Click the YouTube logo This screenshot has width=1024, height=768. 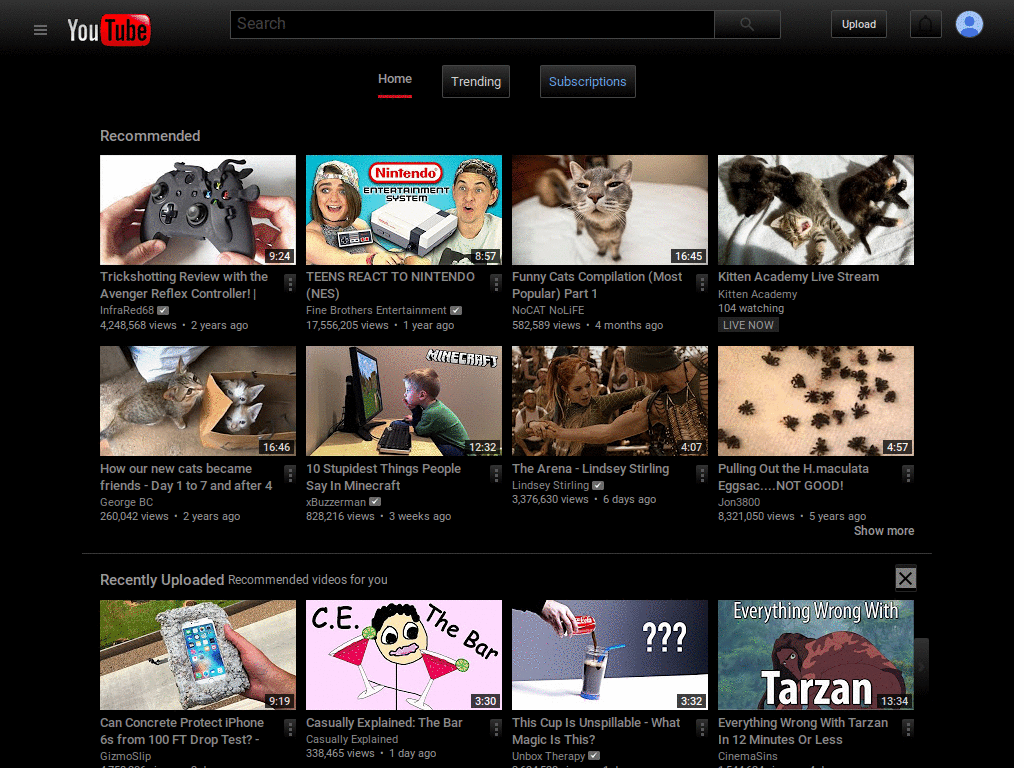109,30
